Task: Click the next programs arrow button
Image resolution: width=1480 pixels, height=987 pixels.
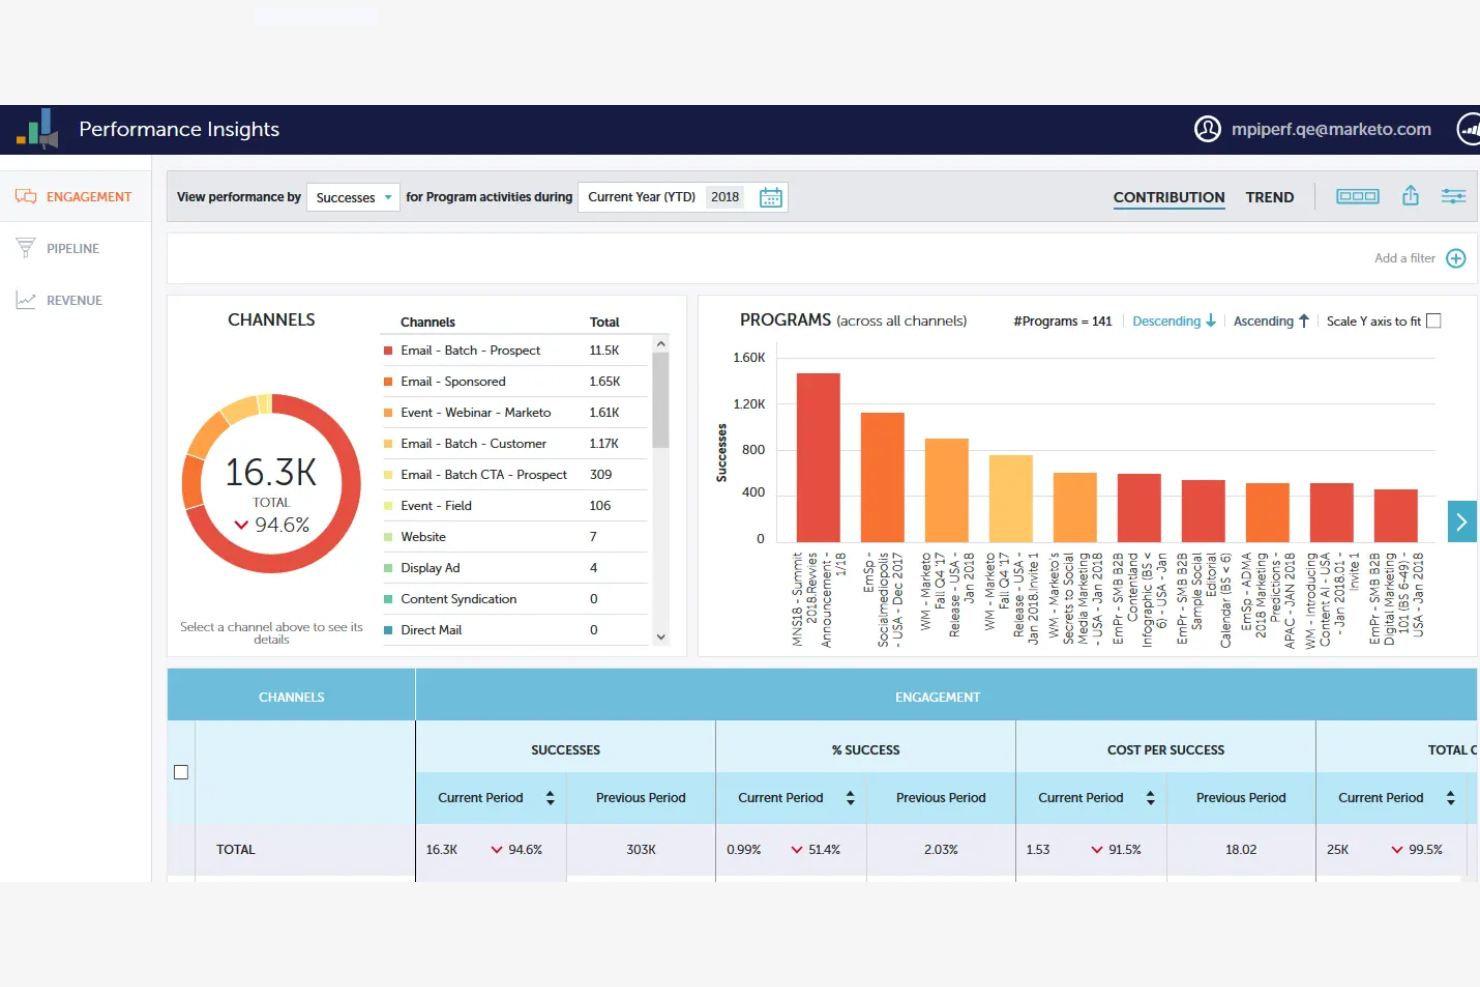Action: (1461, 521)
